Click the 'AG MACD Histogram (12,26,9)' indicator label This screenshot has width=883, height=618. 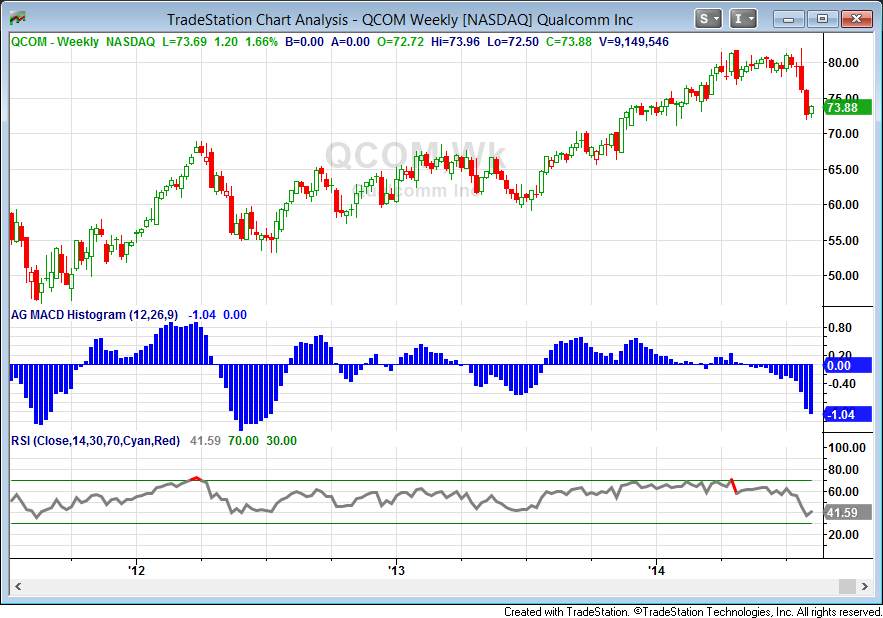(94, 315)
